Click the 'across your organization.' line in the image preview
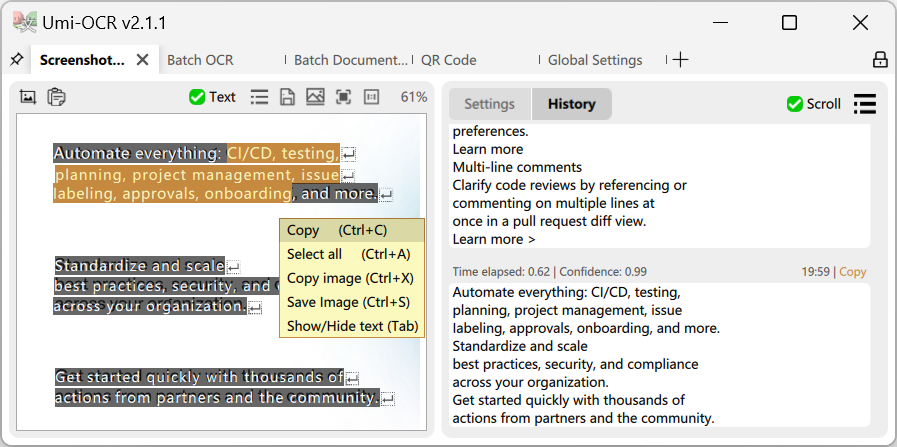Screen dimensions: 897x447 [150, 306]
